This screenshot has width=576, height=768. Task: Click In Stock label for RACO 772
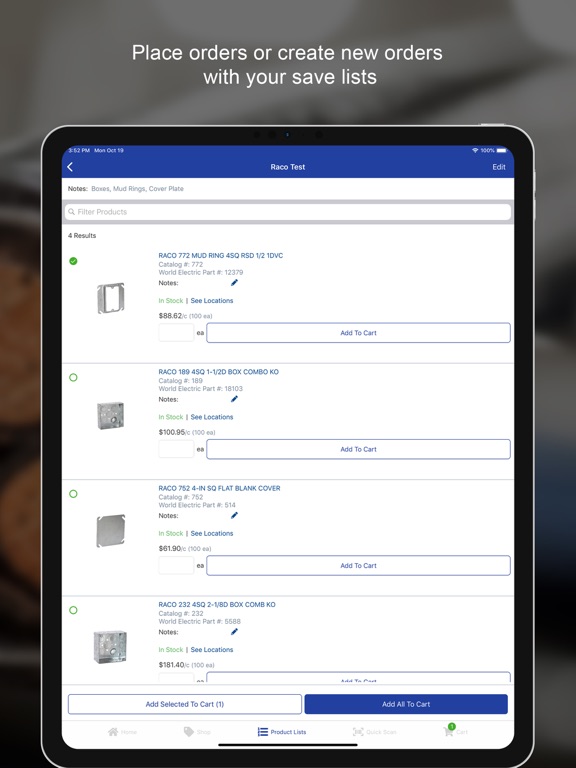(170, 301)
